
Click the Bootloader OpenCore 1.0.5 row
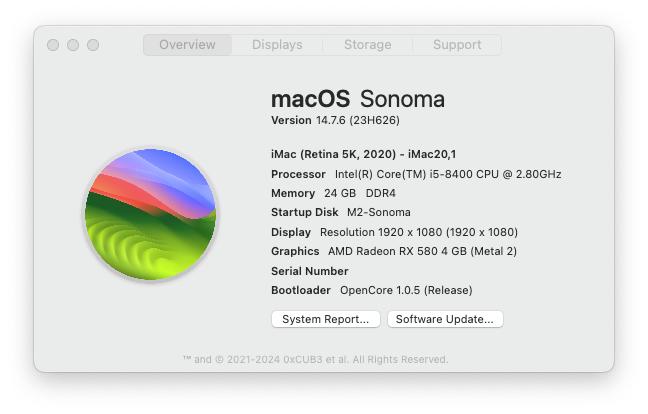point(372,290)
